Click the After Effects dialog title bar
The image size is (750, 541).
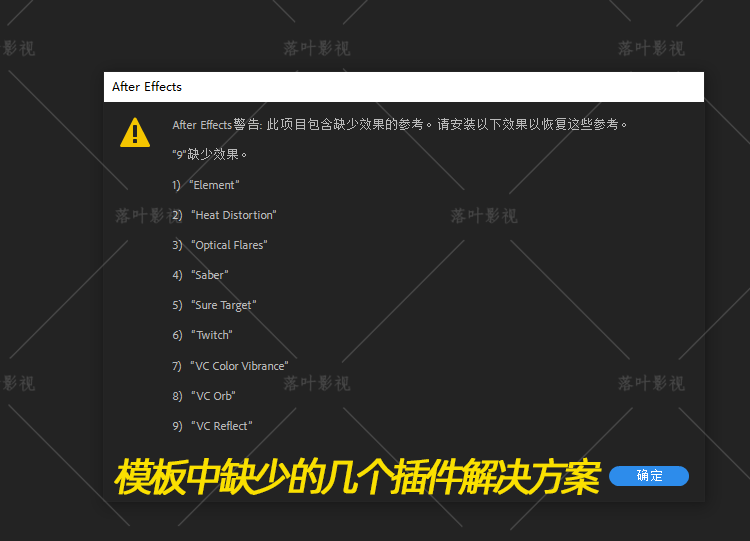(404, 87)
